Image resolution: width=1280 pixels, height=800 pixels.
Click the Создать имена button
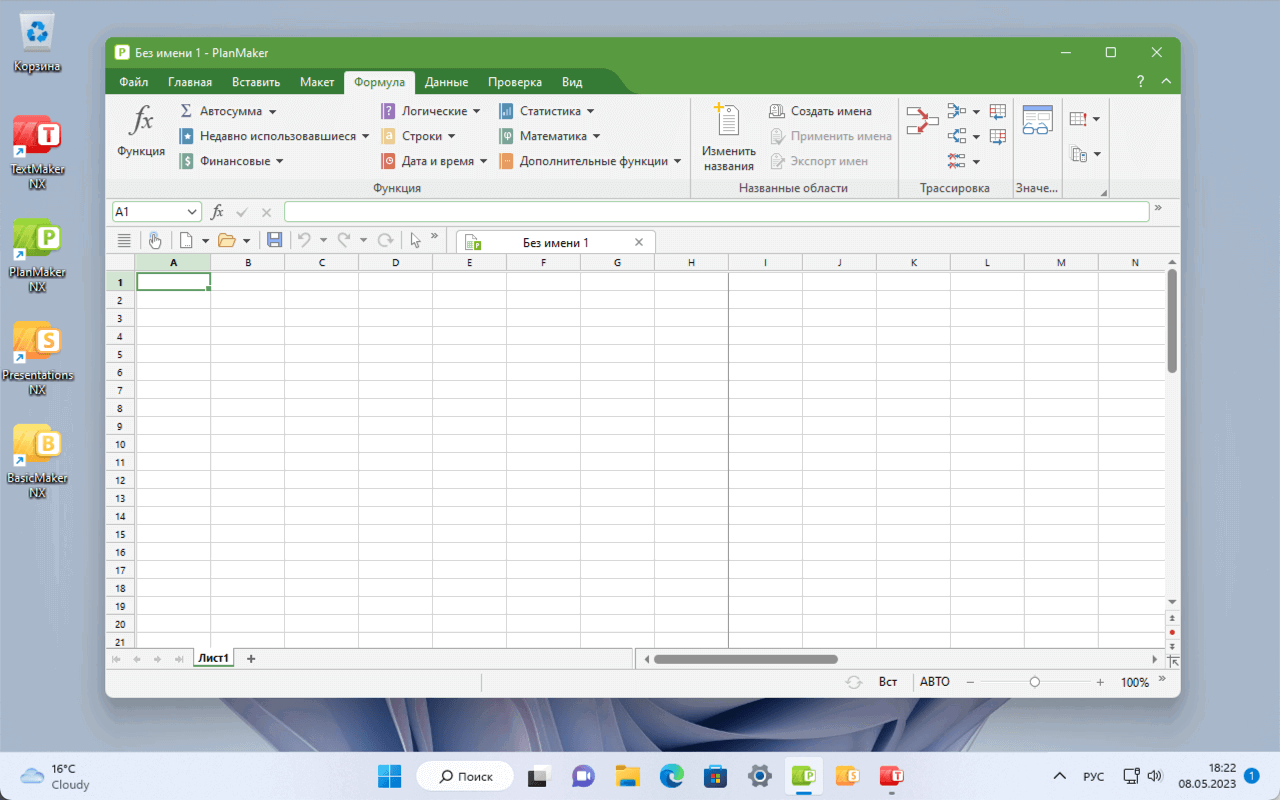(x=821, y=111)
